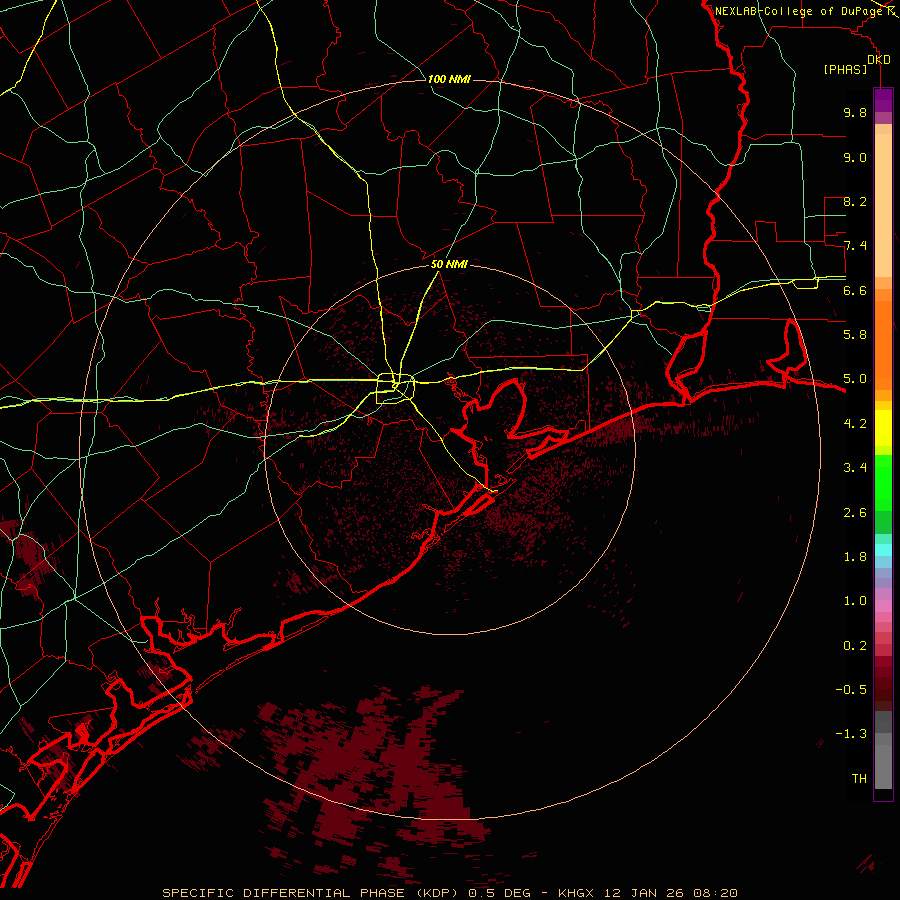
Task: Click the 5.0 scale value
Action: (x=855, y=379)
